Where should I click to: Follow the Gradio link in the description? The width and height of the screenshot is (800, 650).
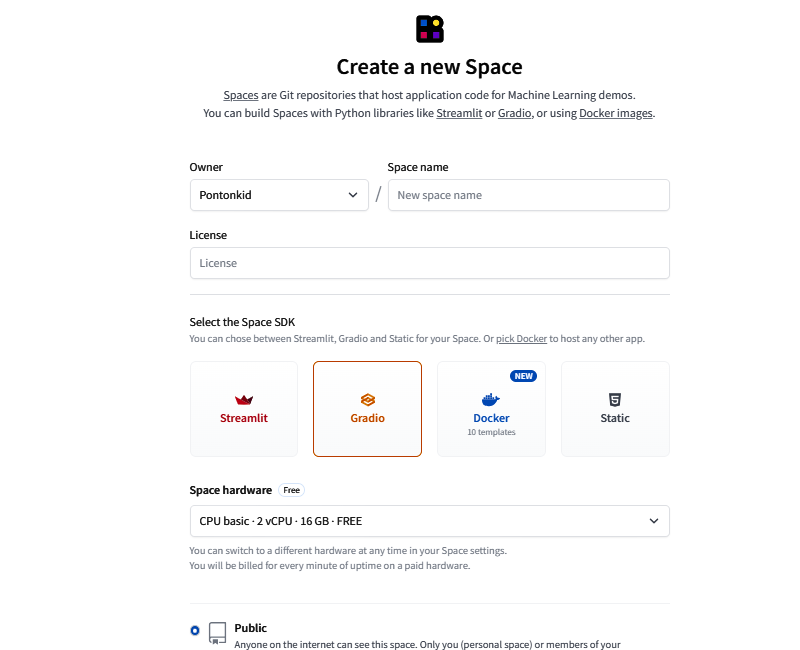pyautogui.click(x=514, y=113)
